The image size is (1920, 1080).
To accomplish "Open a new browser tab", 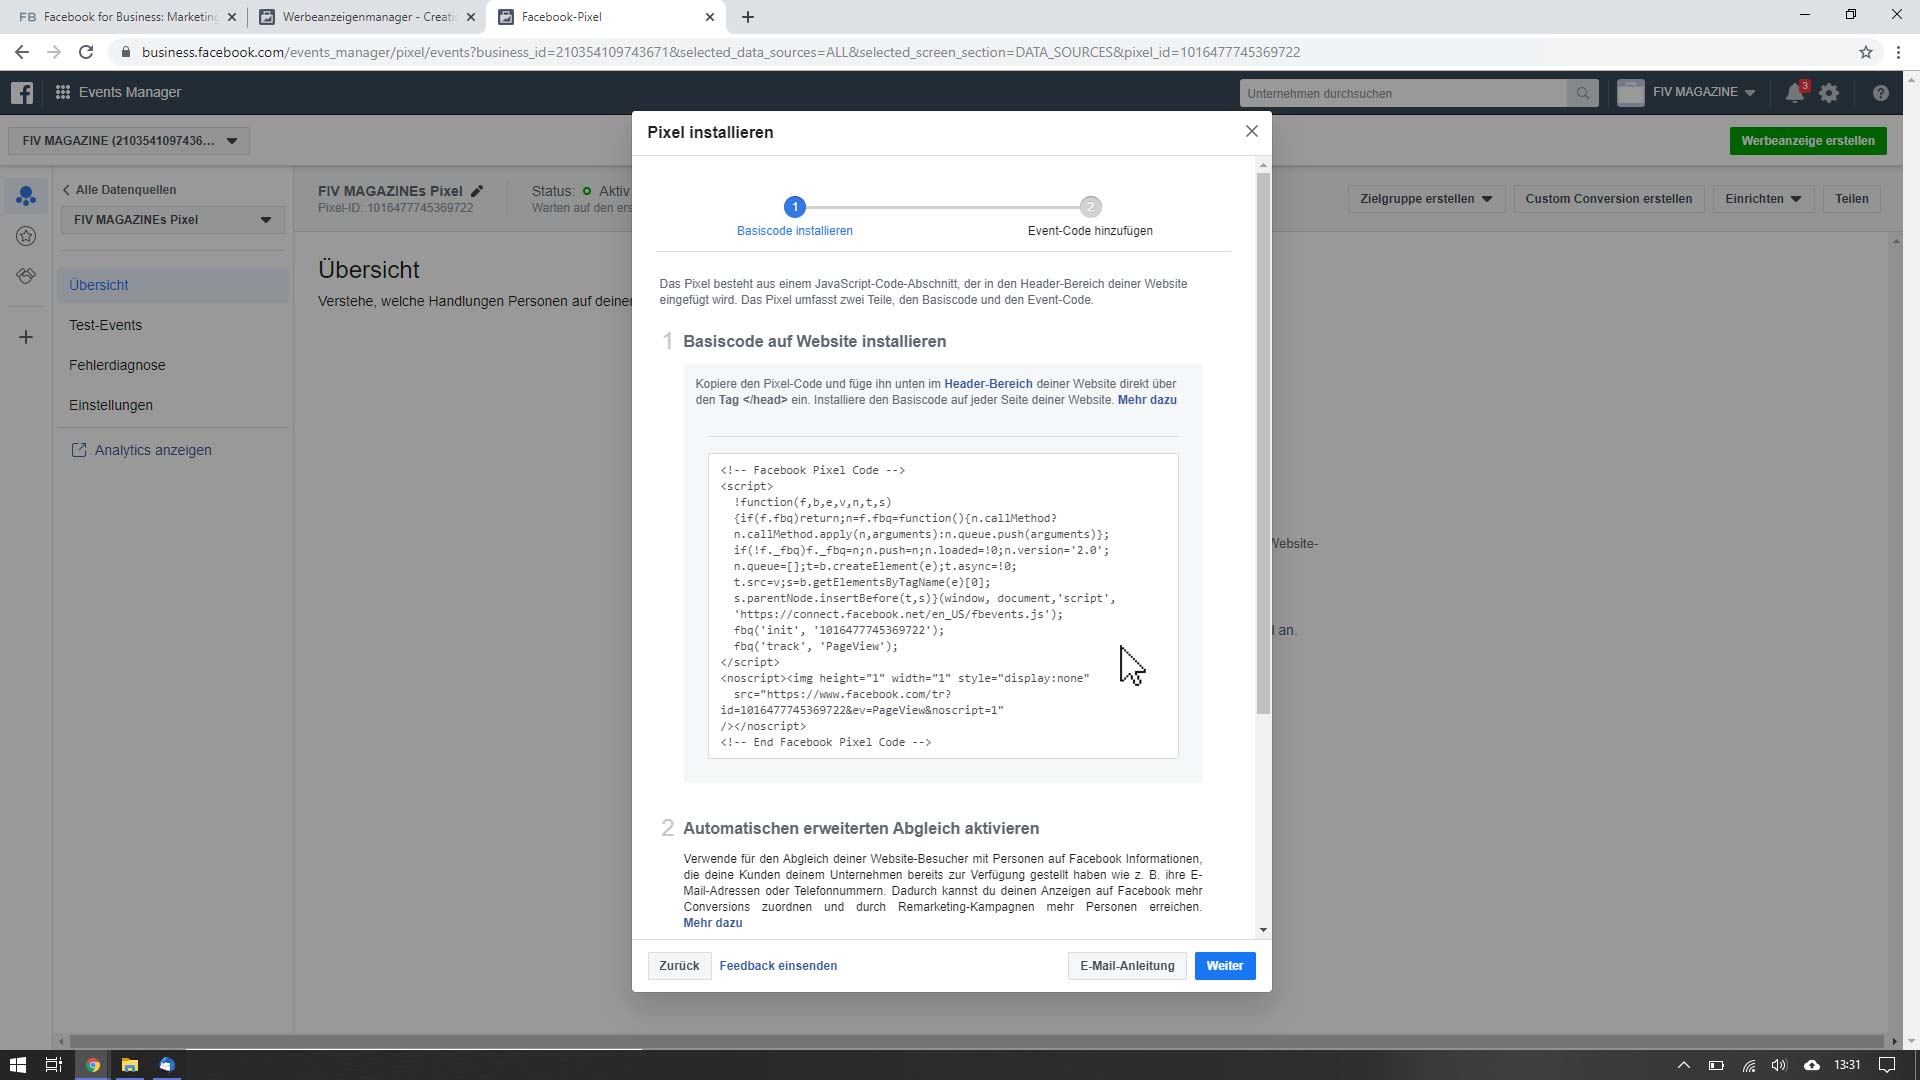I will (x=747, y=17).
